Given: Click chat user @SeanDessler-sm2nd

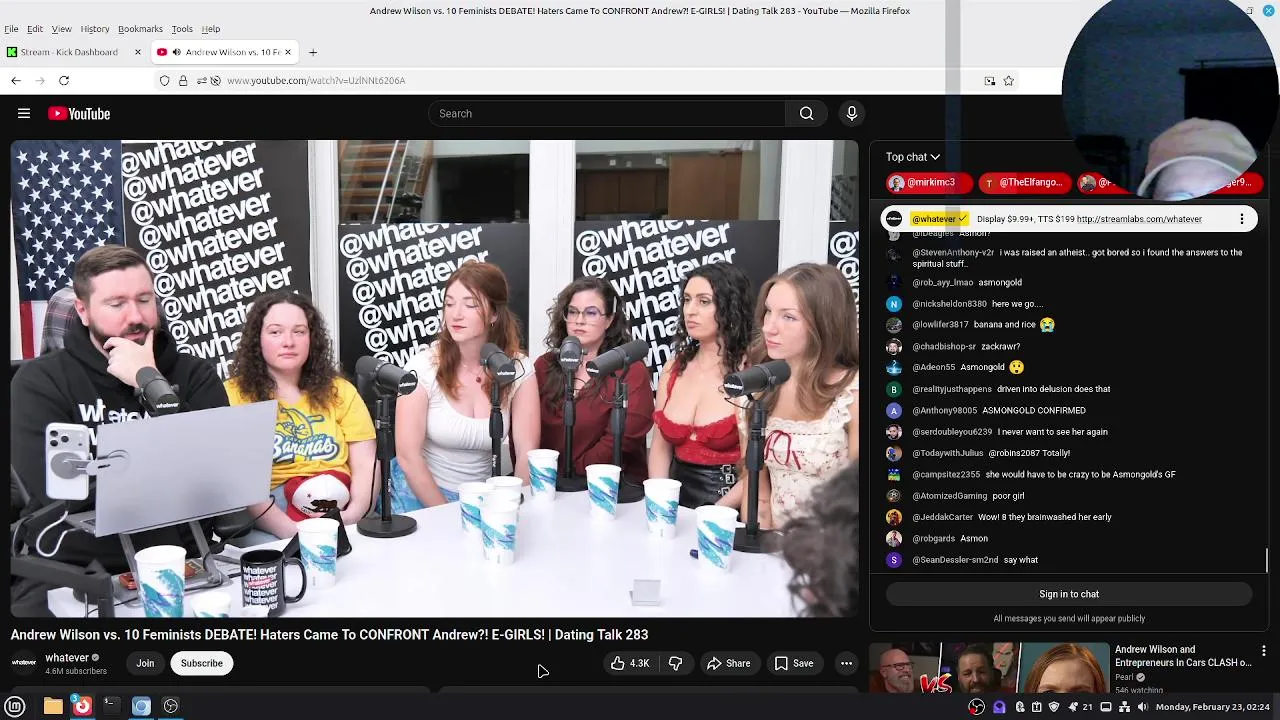Looking at the screenshot, I should 955,561.
